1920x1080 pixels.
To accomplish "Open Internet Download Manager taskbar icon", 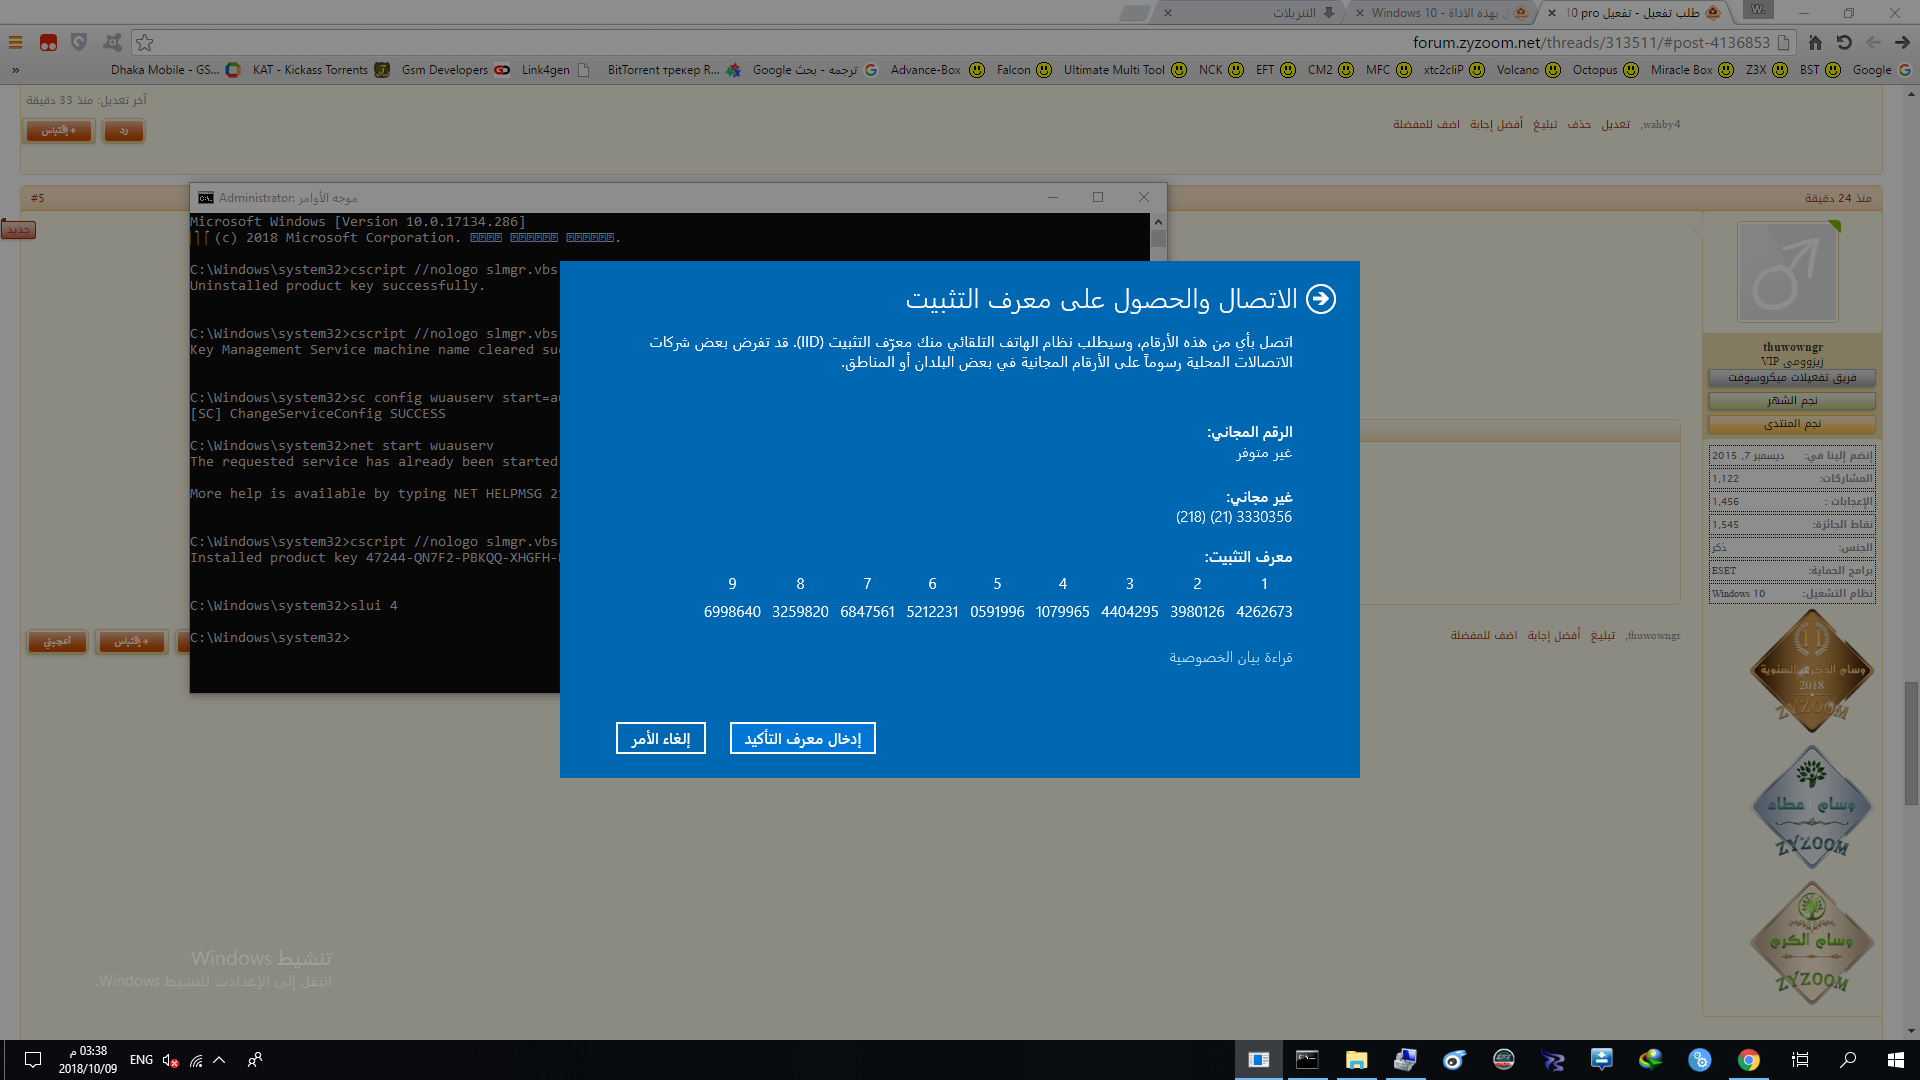I will click(1651, 1060).
